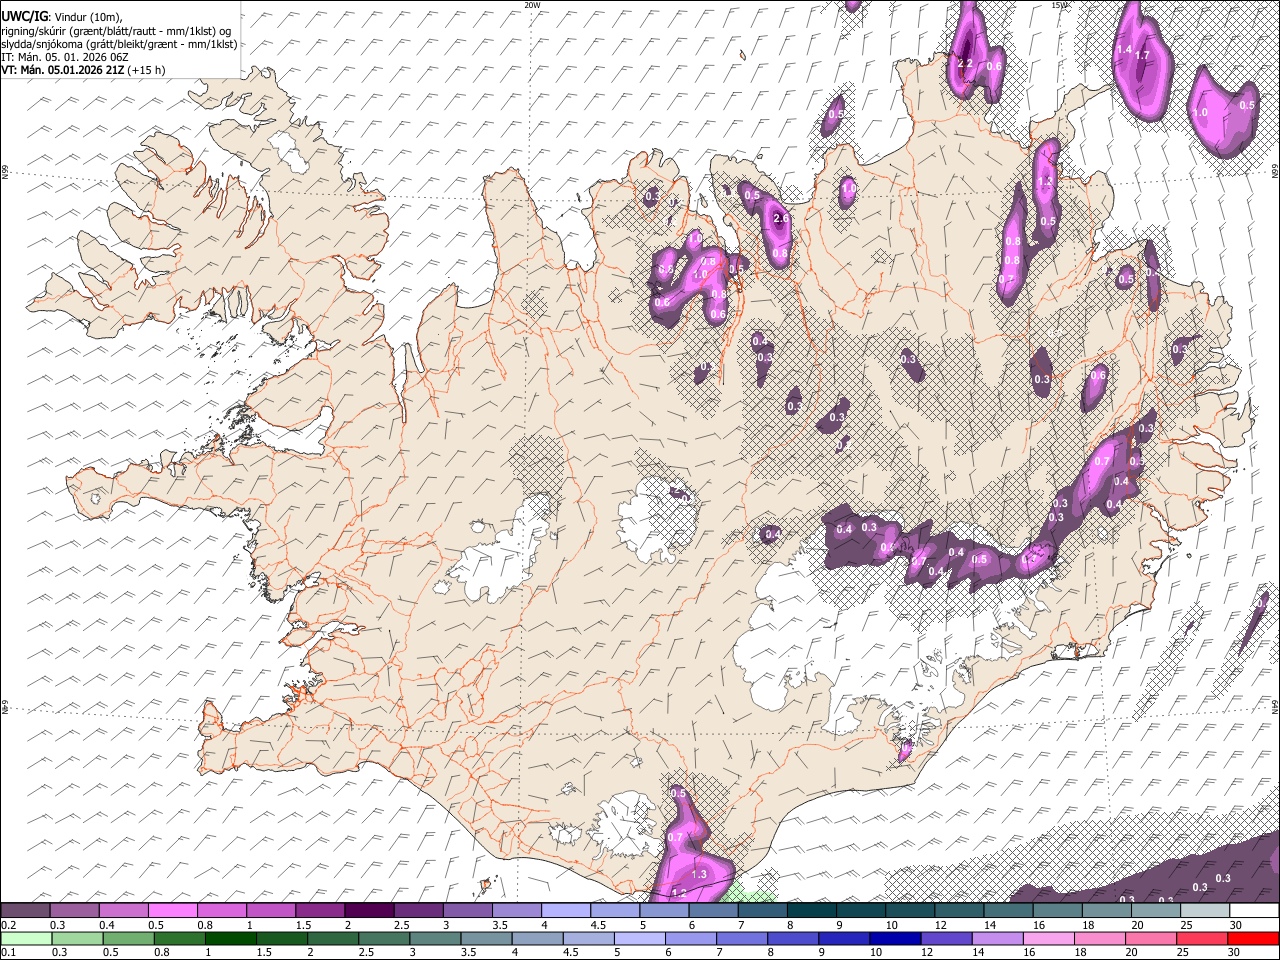
Task: Pick top legend swatch between 8 and 9
Action: pos(812,910)
